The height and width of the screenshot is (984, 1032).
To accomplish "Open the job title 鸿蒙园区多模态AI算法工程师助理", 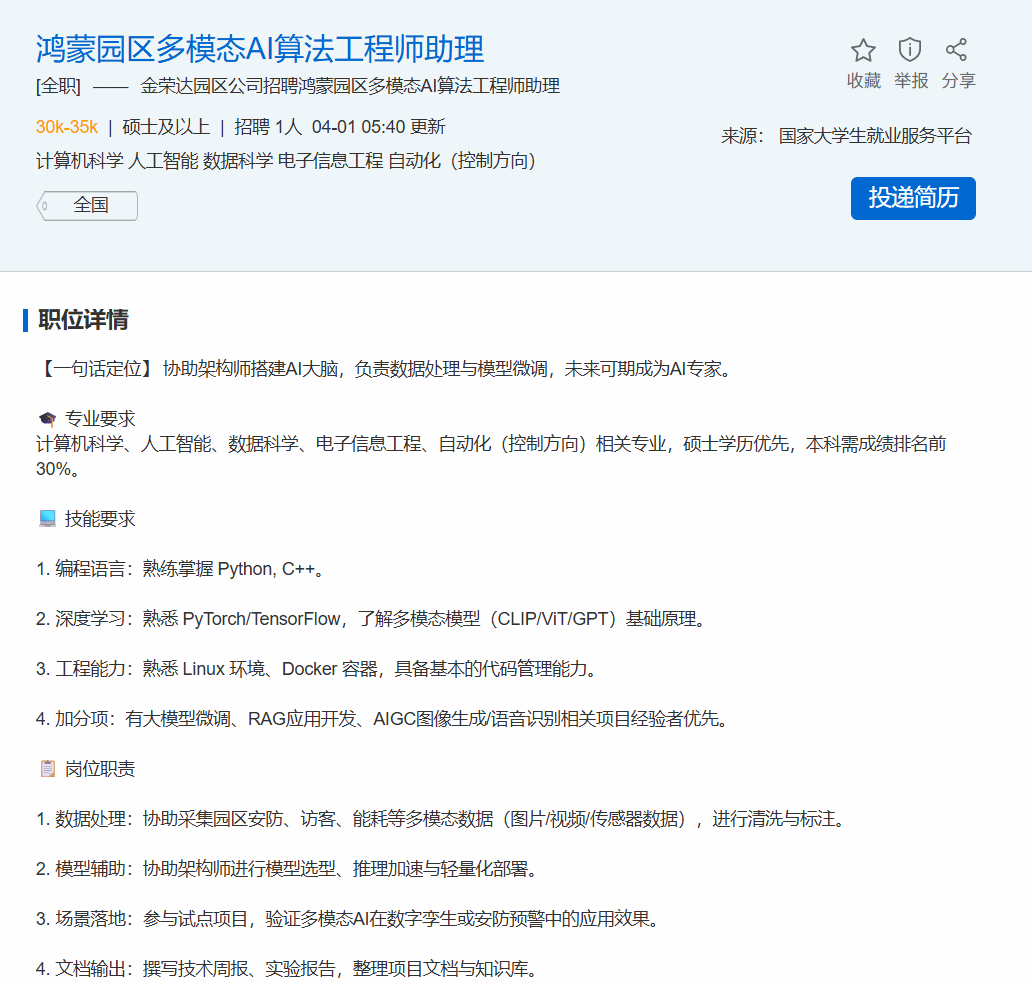I will [260, 48].
